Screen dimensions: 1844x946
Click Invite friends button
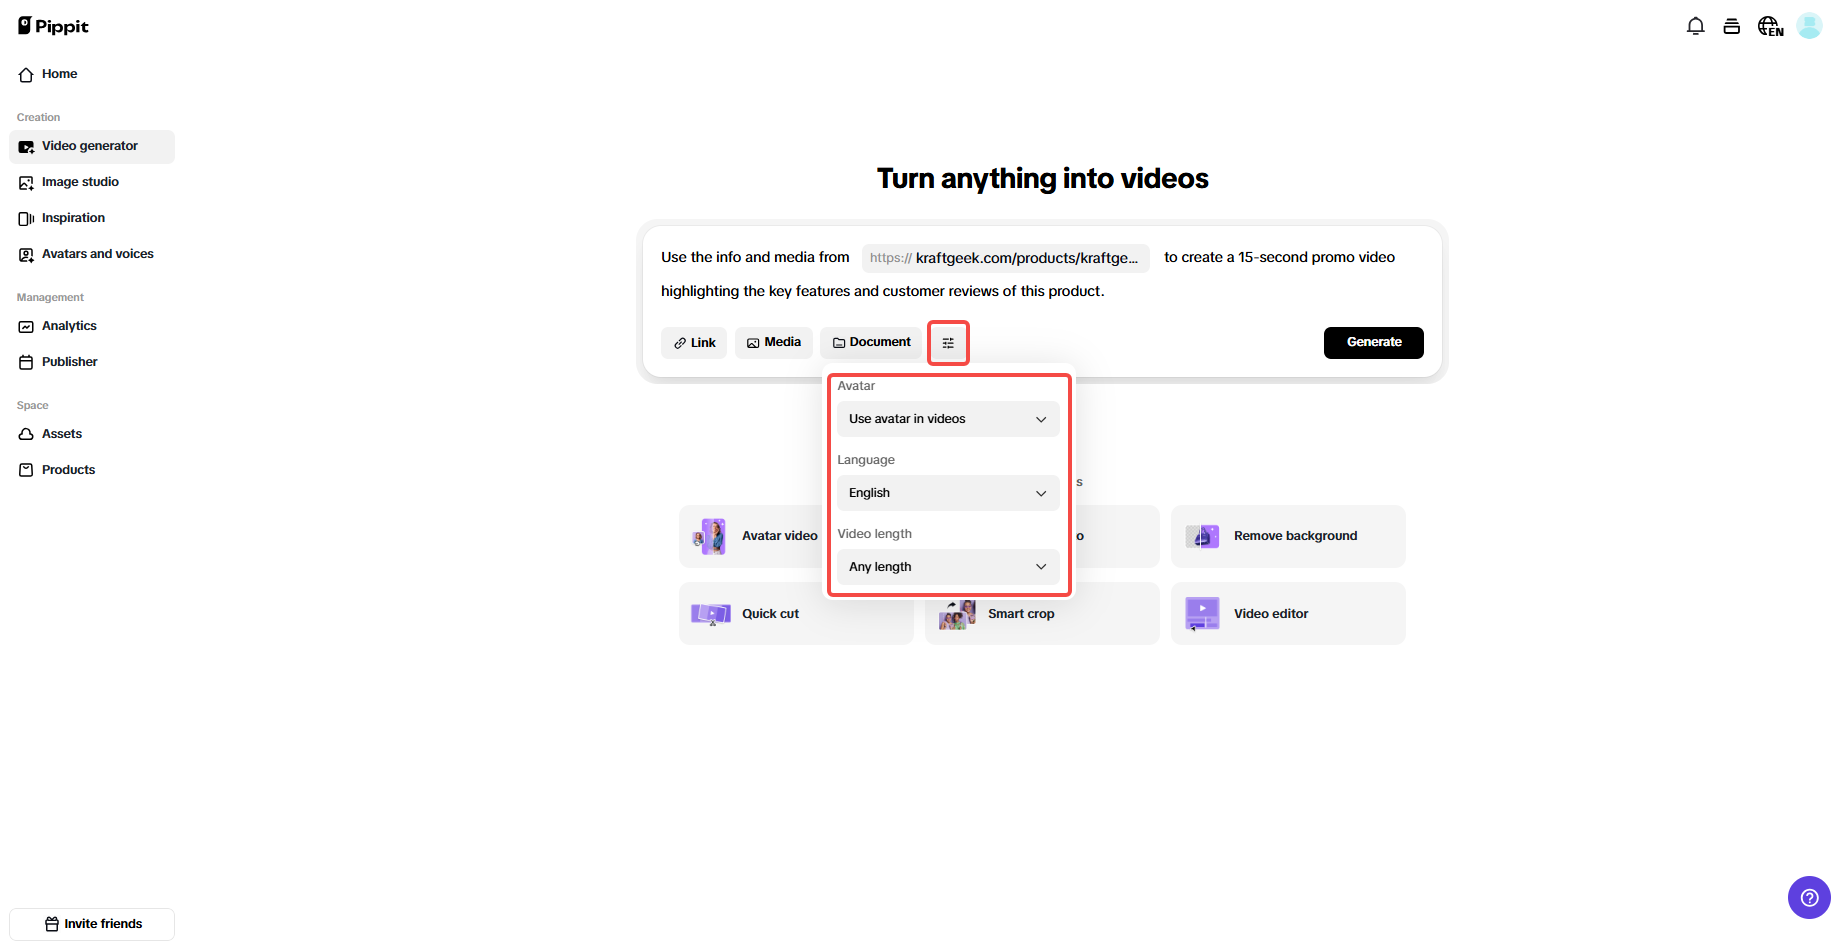click(92, 924)
